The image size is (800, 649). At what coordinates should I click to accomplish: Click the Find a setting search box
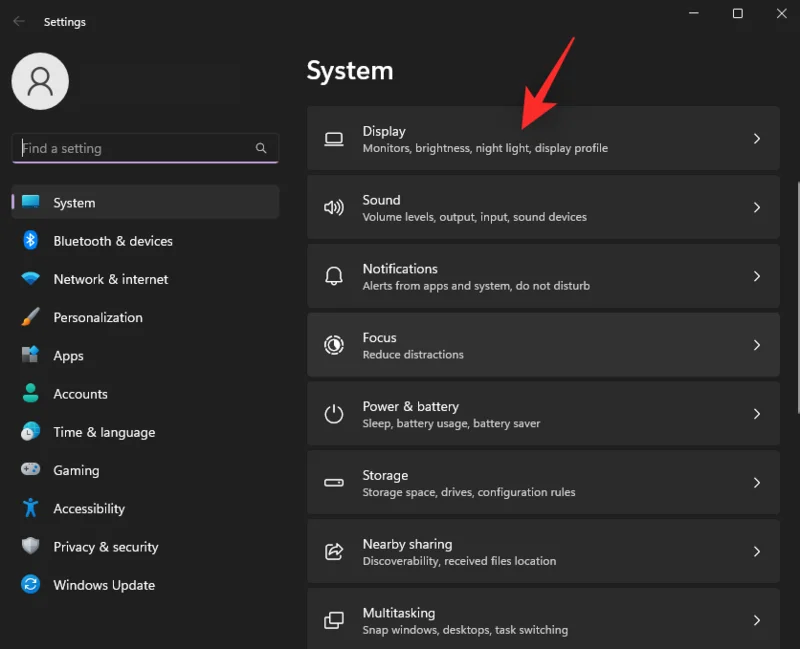pyautogui.click(x=135, y=148)
